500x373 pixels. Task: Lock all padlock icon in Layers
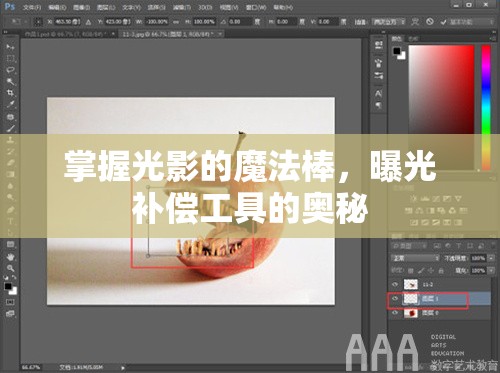(x=441, y=271)
